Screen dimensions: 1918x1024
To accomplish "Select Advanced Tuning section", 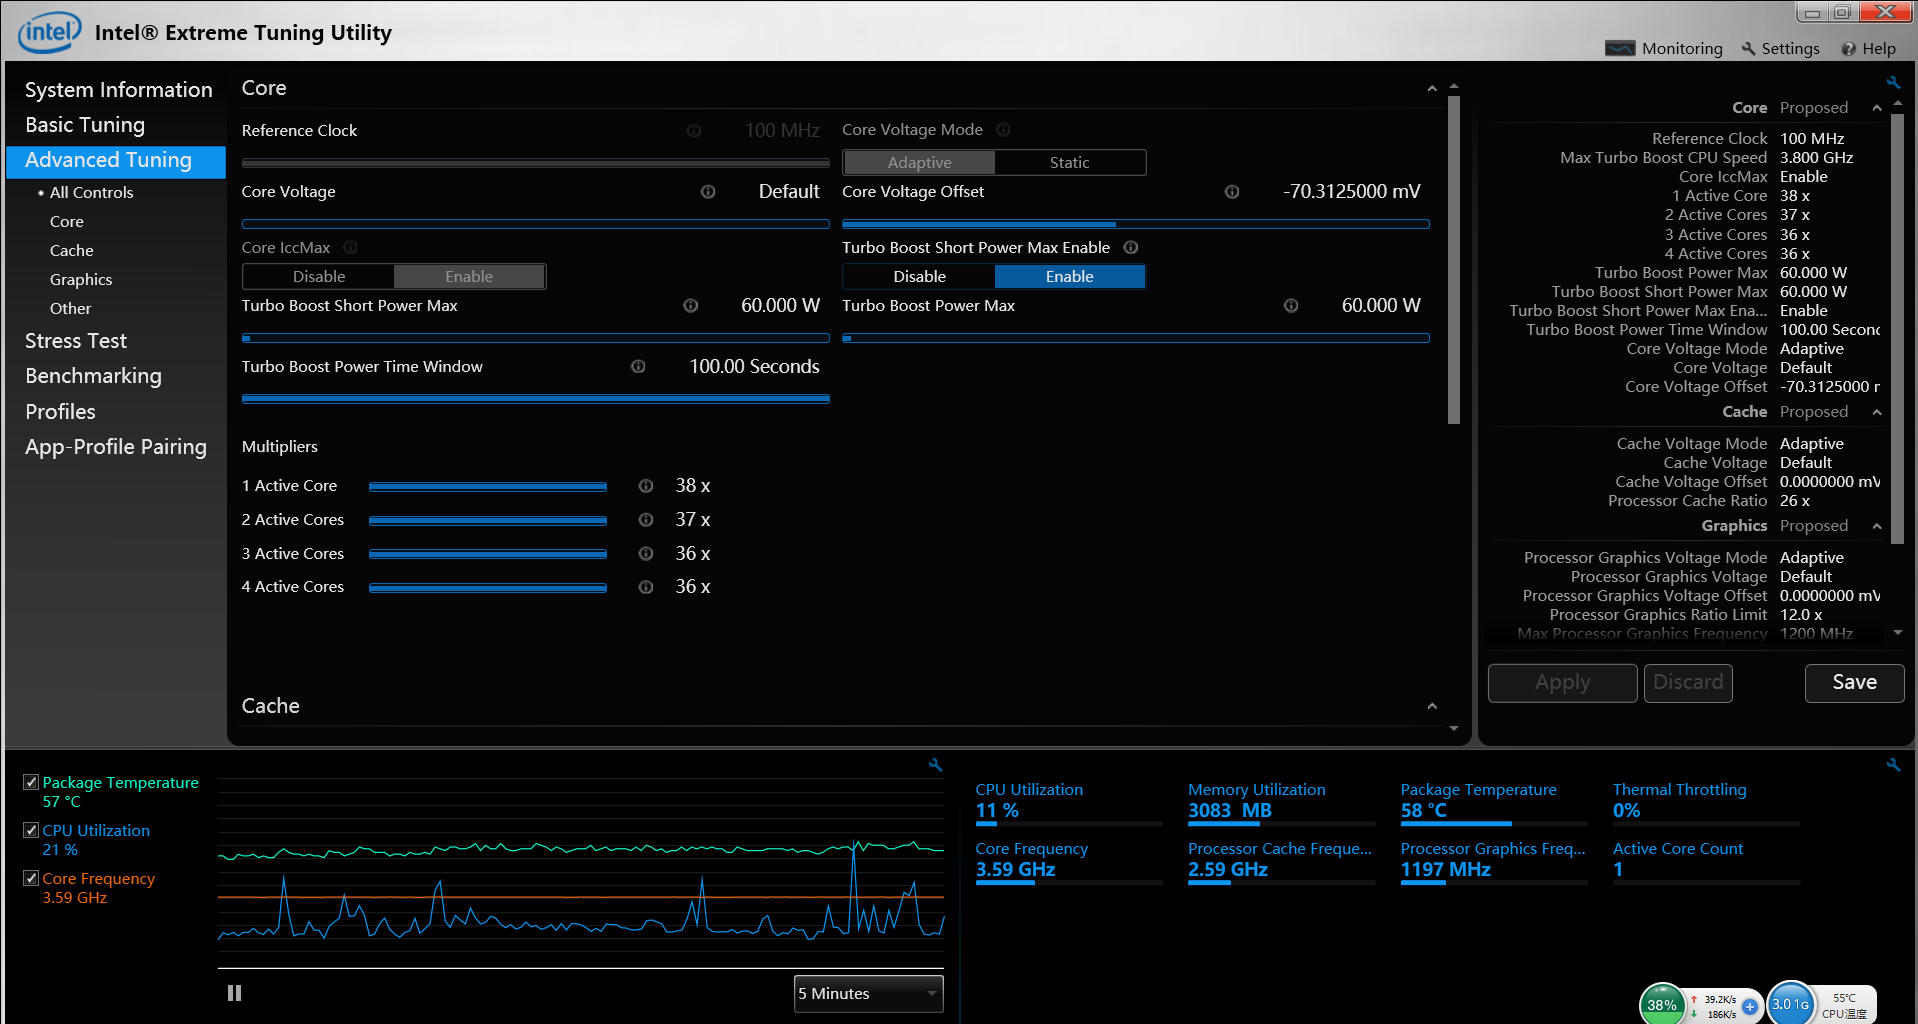I will [116, 160].
